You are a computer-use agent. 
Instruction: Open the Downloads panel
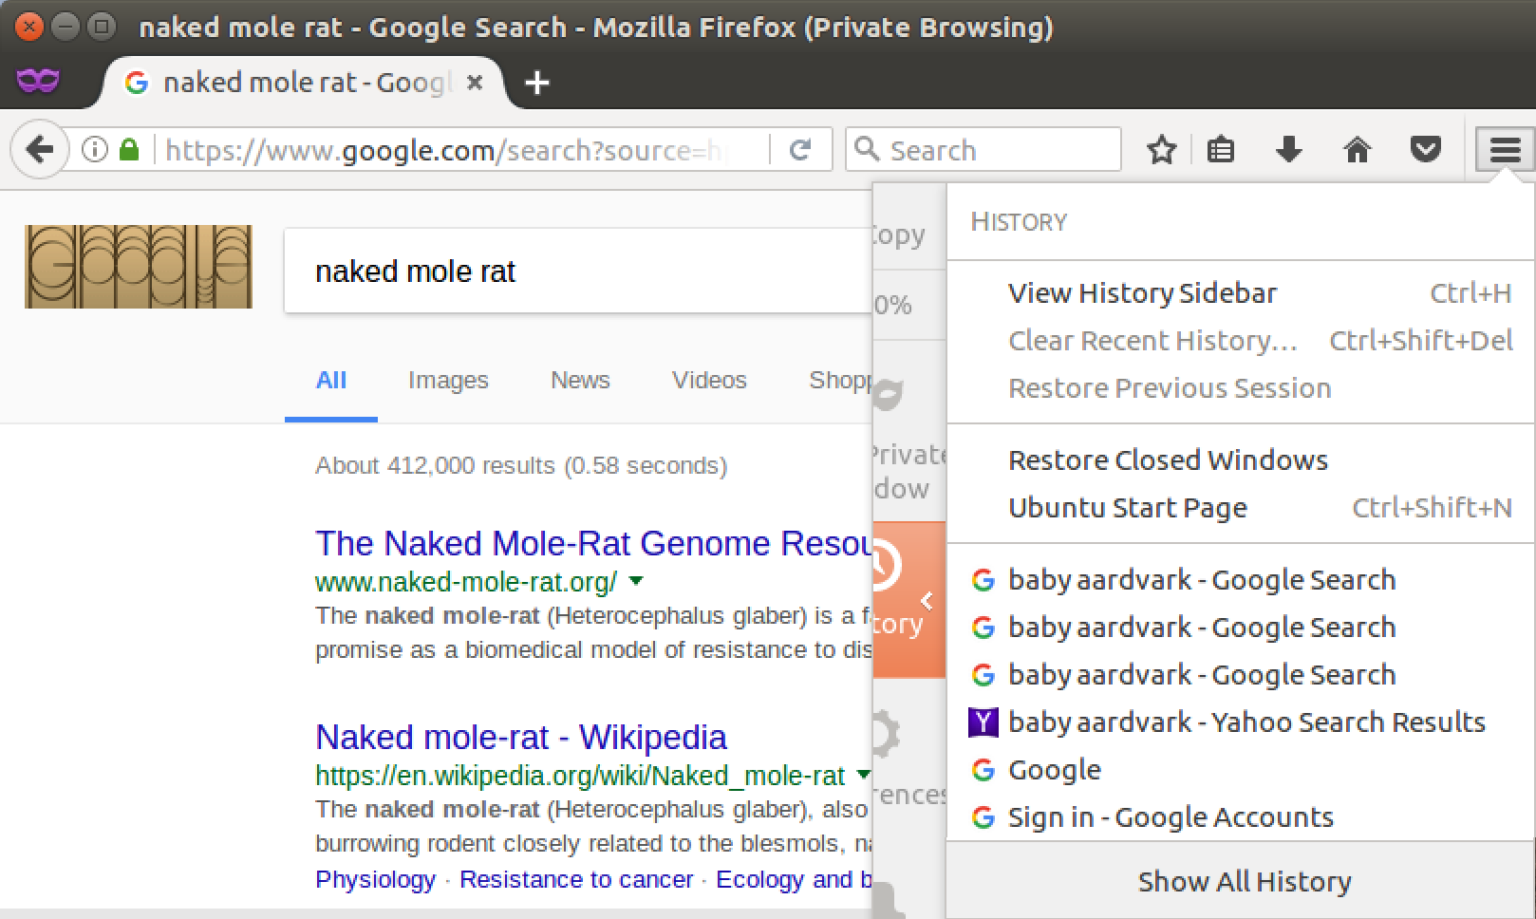click(1289, 149)
